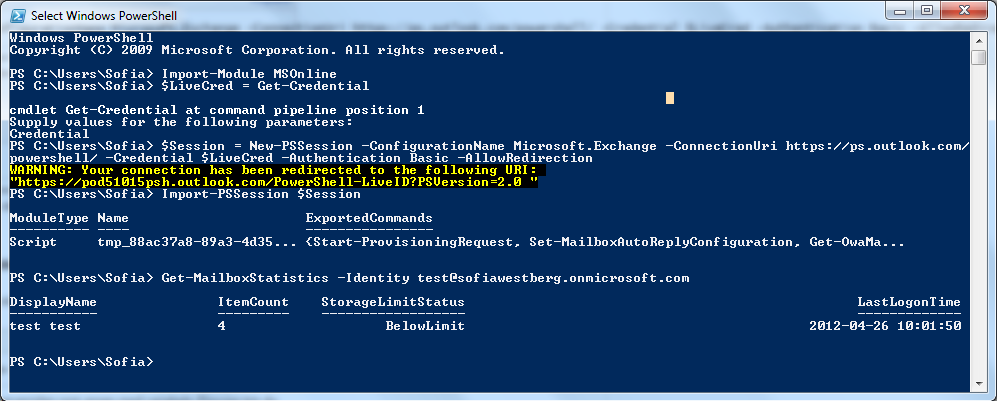Image resolution: width=997 pixels, height=401 pixels.
Task: Click the 'Select Windows PowerShell' title text
Action: [104, 15]
